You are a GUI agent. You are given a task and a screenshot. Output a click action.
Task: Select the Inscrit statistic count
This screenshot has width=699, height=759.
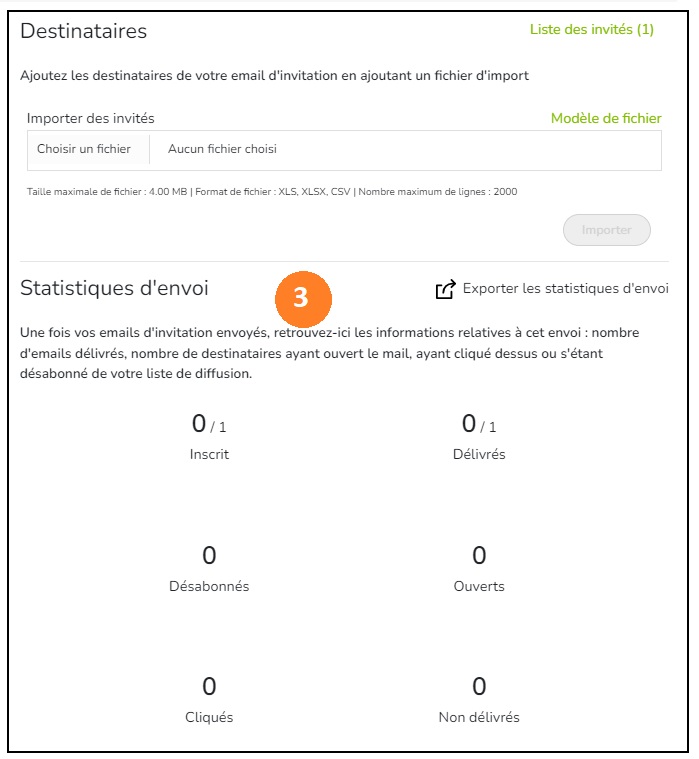(209, 424)
